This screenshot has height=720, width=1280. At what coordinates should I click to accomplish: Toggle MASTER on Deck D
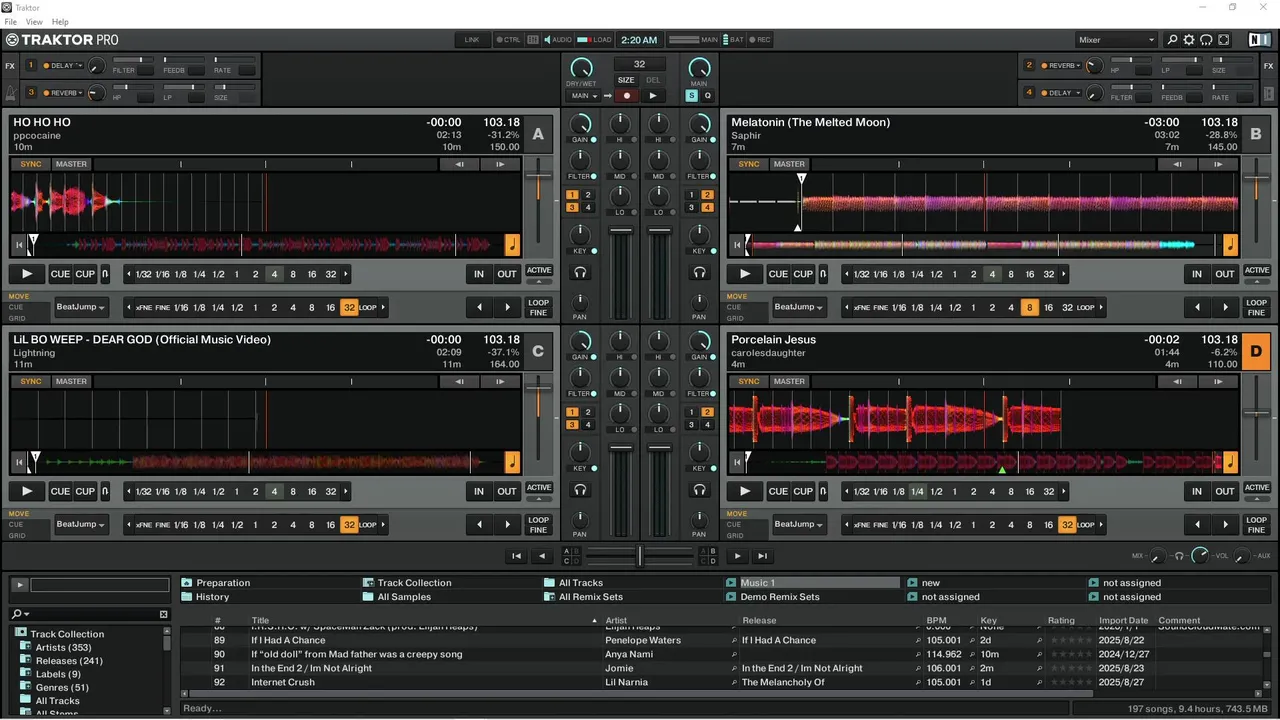pos(789,381)
